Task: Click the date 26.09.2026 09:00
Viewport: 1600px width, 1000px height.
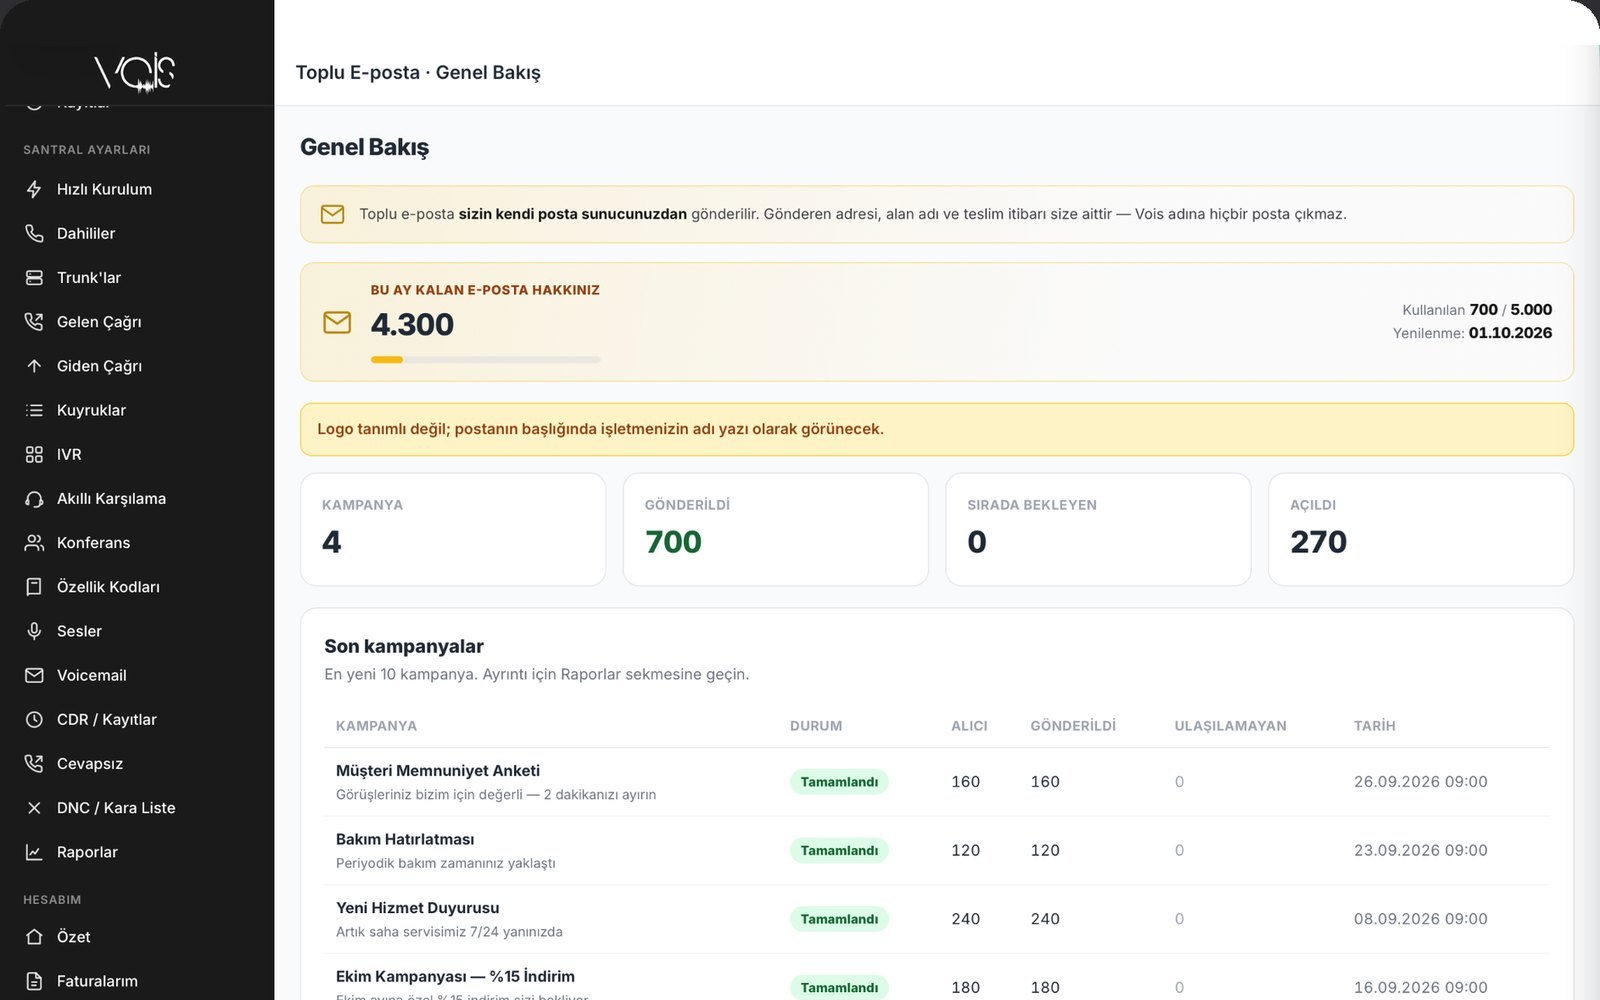Action: point(1420,782)
